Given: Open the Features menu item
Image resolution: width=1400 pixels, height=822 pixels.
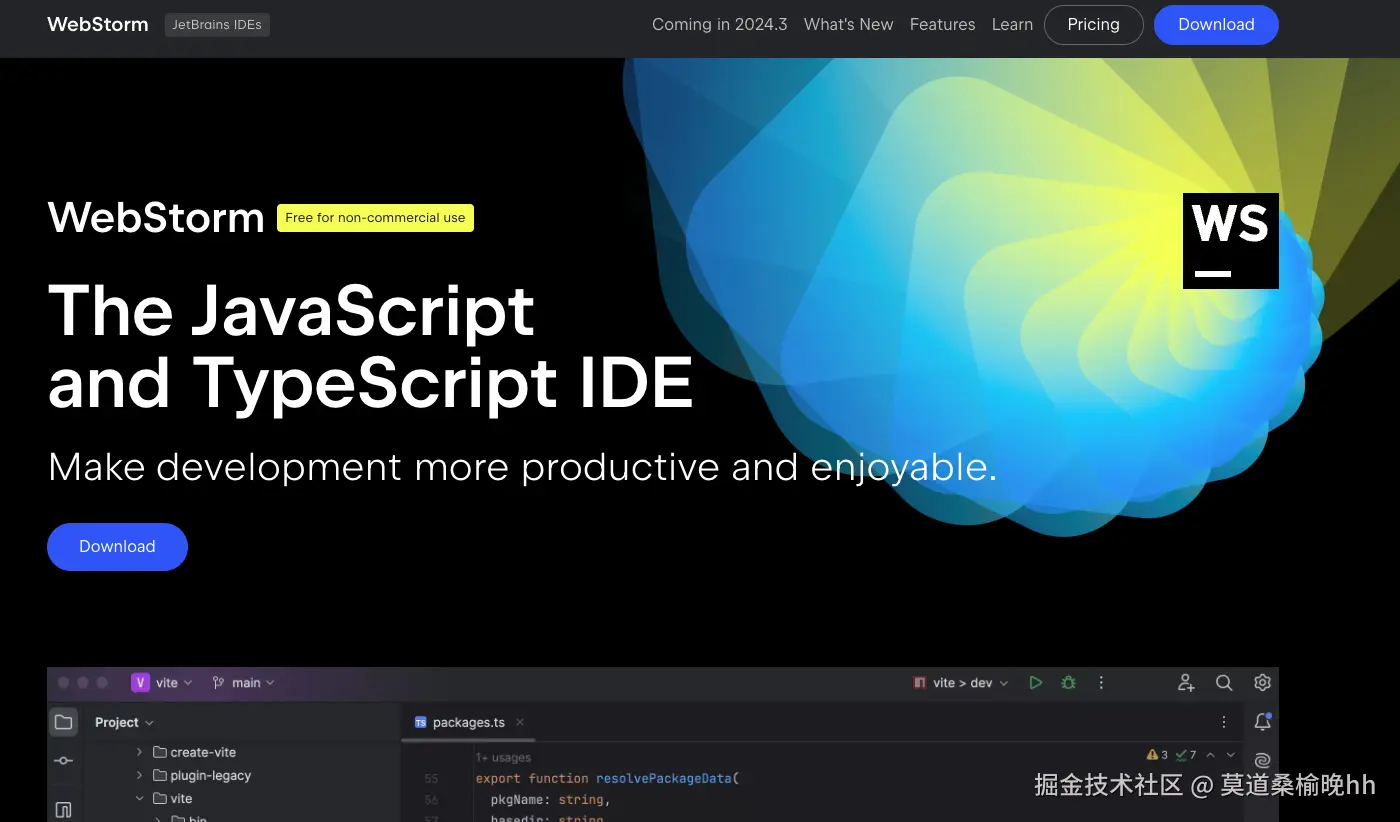Looking at the screenshot, I should (942, 25).
